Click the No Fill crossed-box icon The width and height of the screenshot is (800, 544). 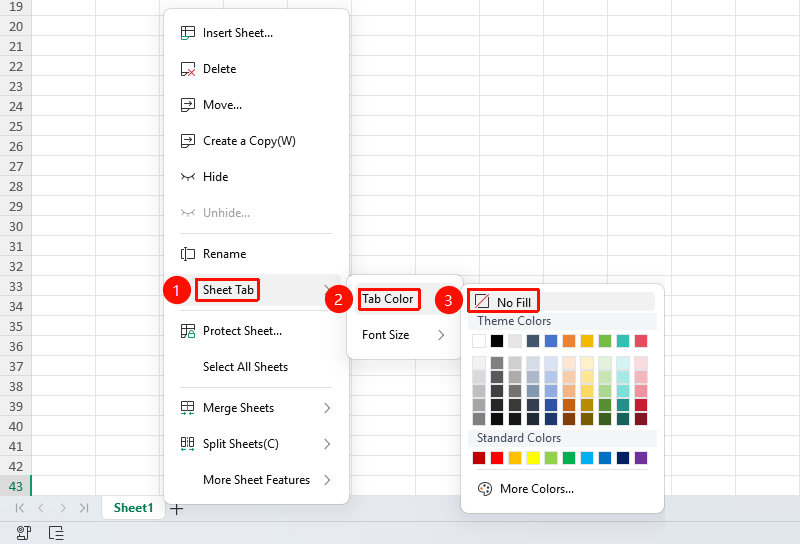click(482, 302)
